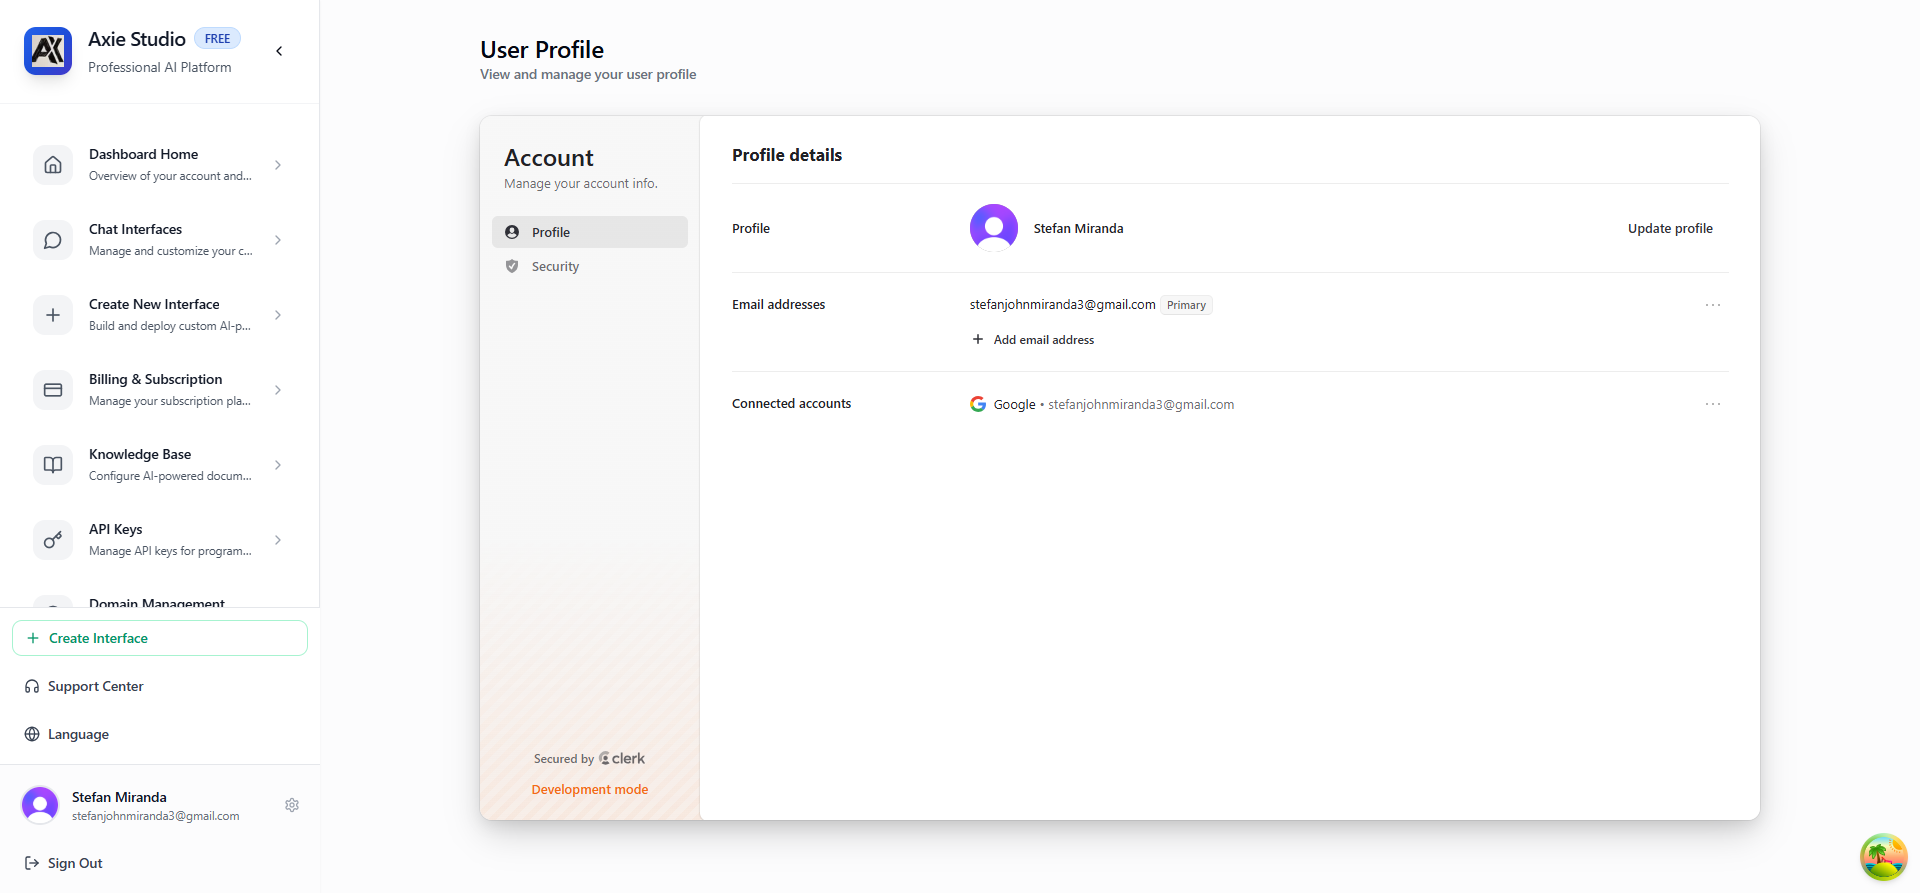Image resolution: width=1920 pixels, height=893 pixels.
Task: Switch to the Security account tab
Action: click(x=590, y=267)
